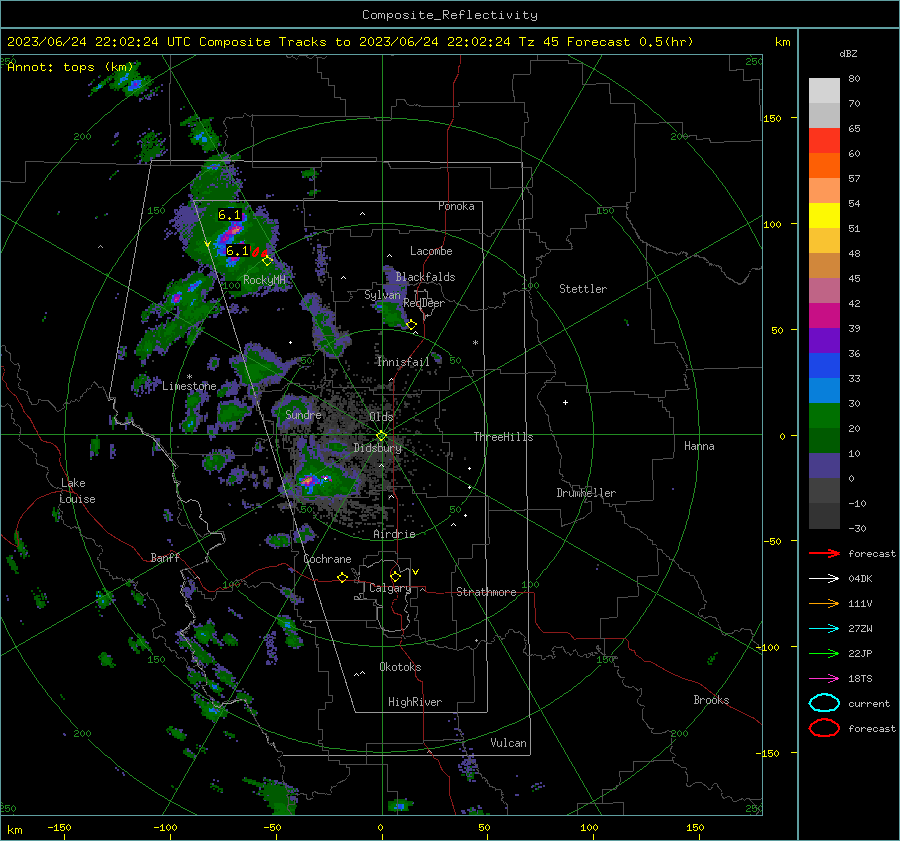Click the white plus marker west of Hanna

point(565,402)
